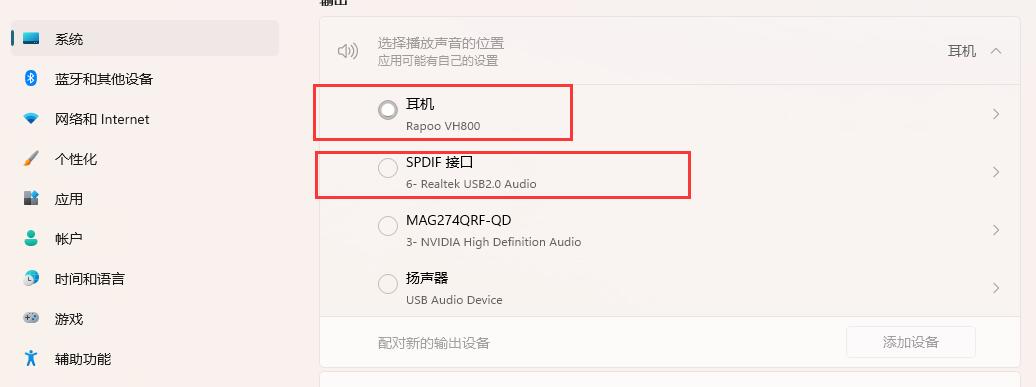This screenshot has height=387, width=1036.
Task: Click the 添加设备 button
Action: click(910, 342)
